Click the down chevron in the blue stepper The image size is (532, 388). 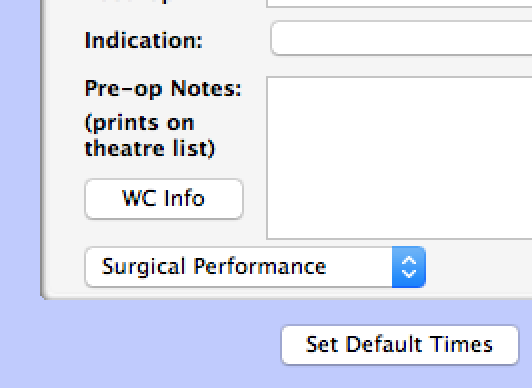(409, 273)
